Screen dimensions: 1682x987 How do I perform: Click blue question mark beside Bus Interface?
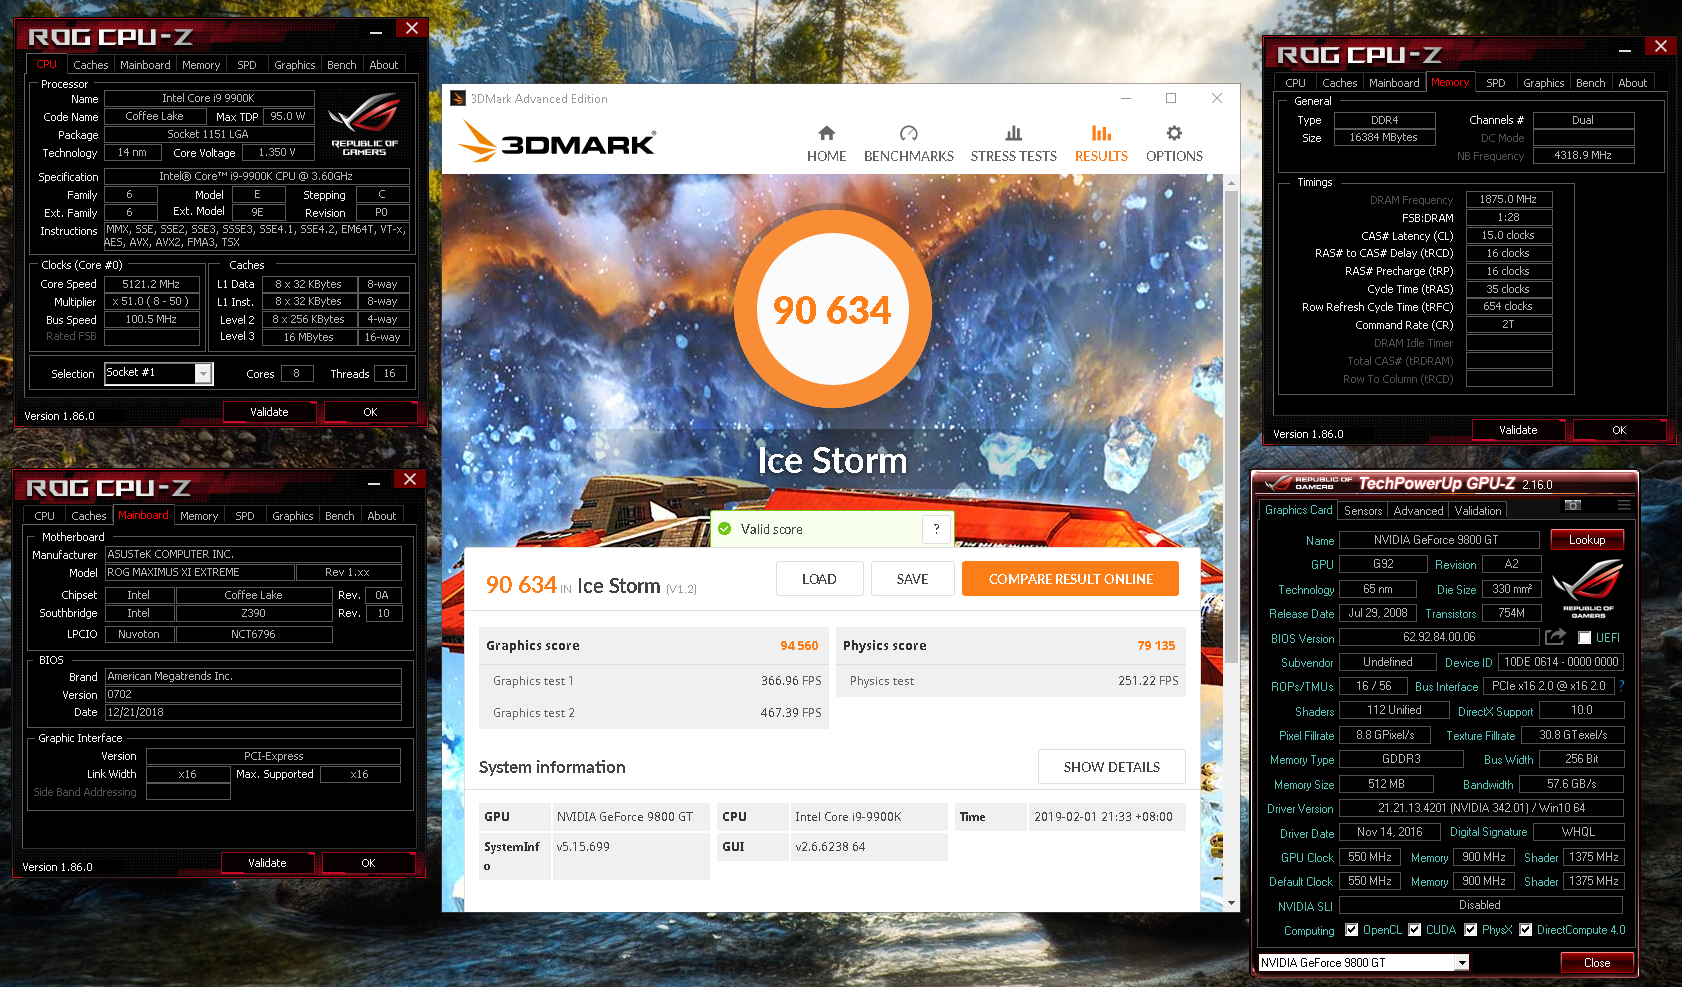point(1621,686)
